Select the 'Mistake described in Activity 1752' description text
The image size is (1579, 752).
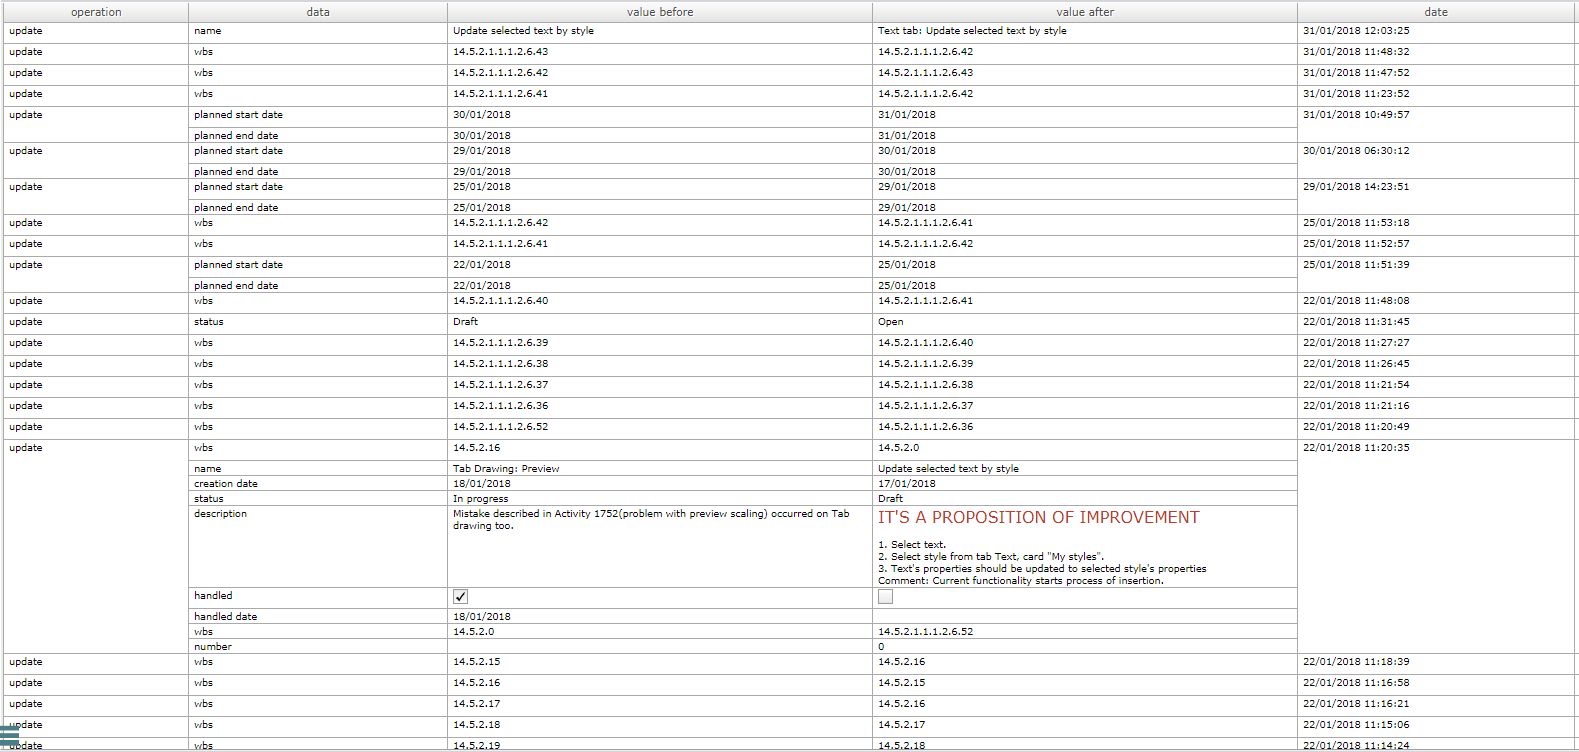[650, 519]
